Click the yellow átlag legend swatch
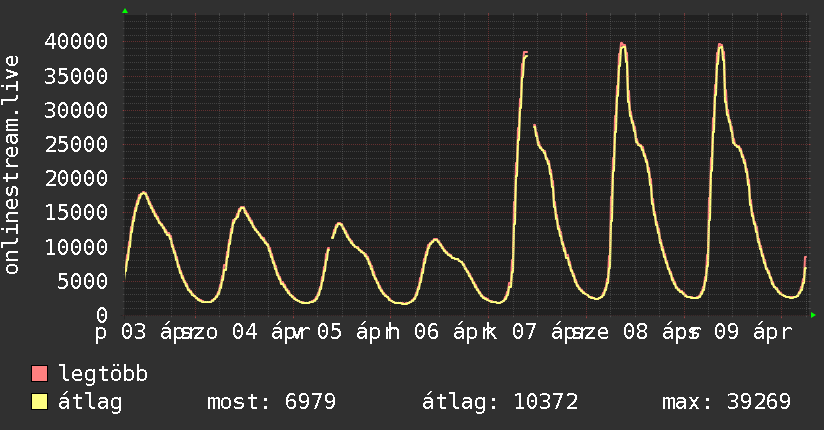 click(39, 402)
